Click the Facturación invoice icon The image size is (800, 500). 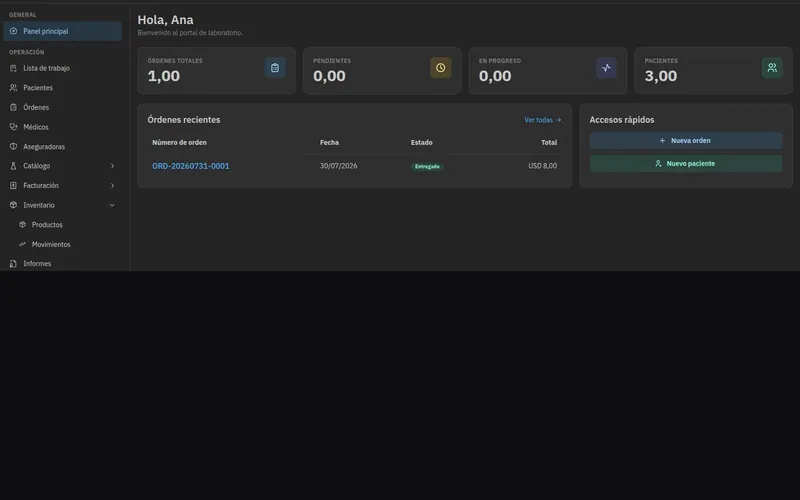pos(13,185)
